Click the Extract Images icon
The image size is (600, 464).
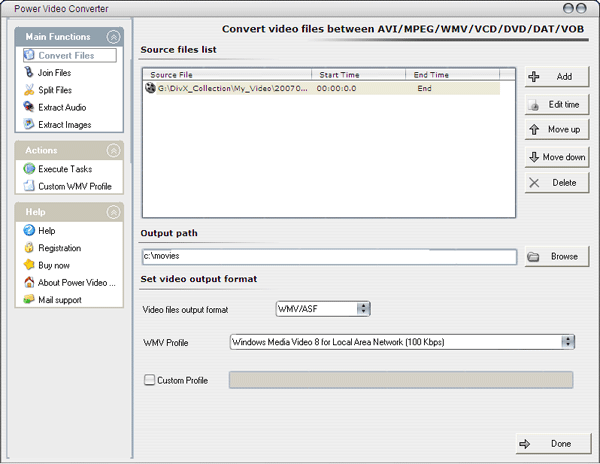pos(29,124)
